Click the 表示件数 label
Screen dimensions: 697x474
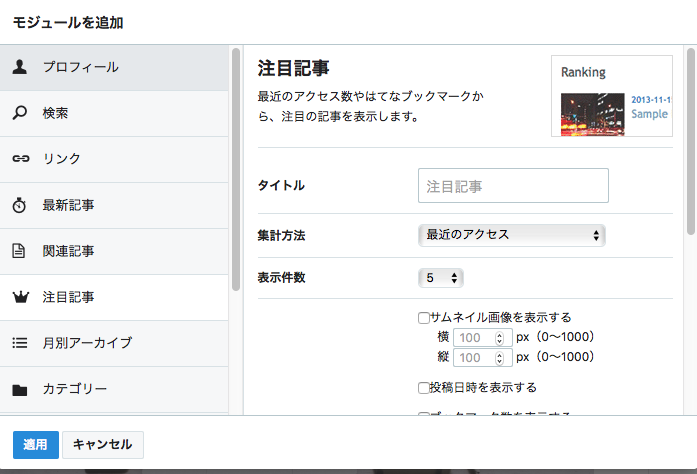(x=281, y=278)
